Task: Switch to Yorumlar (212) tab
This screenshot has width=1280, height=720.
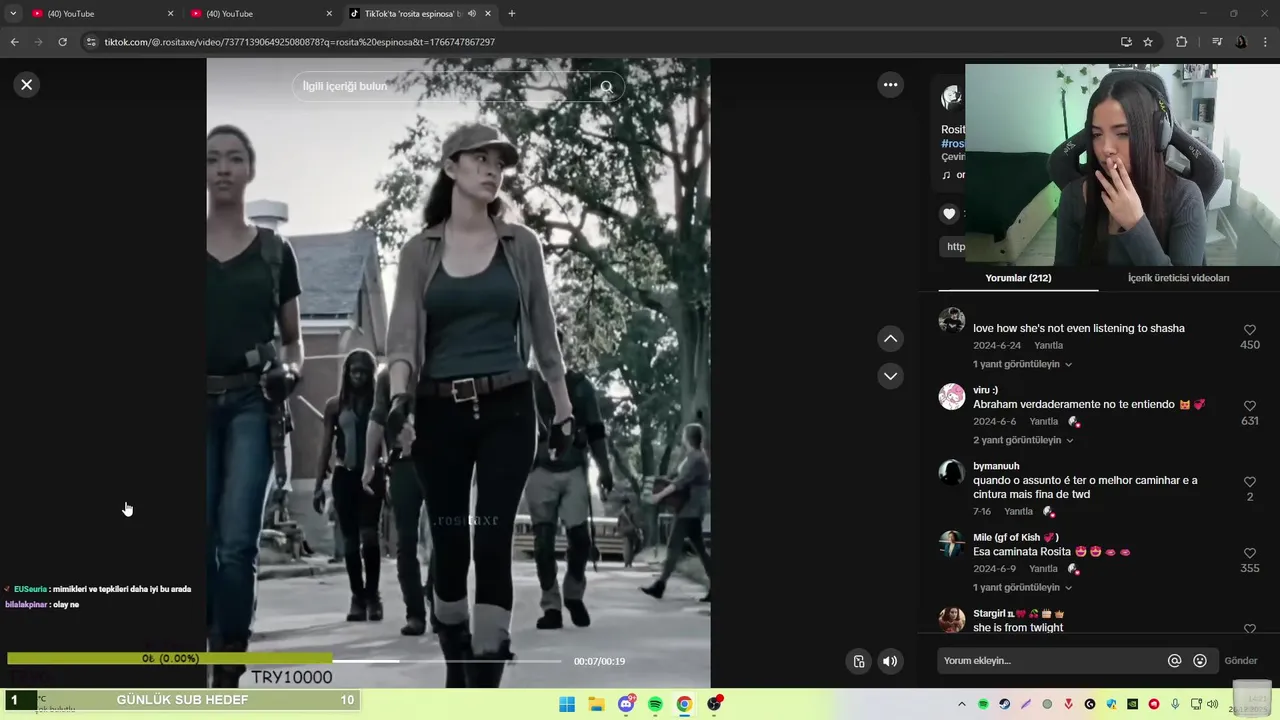Action: (1018, 278)
